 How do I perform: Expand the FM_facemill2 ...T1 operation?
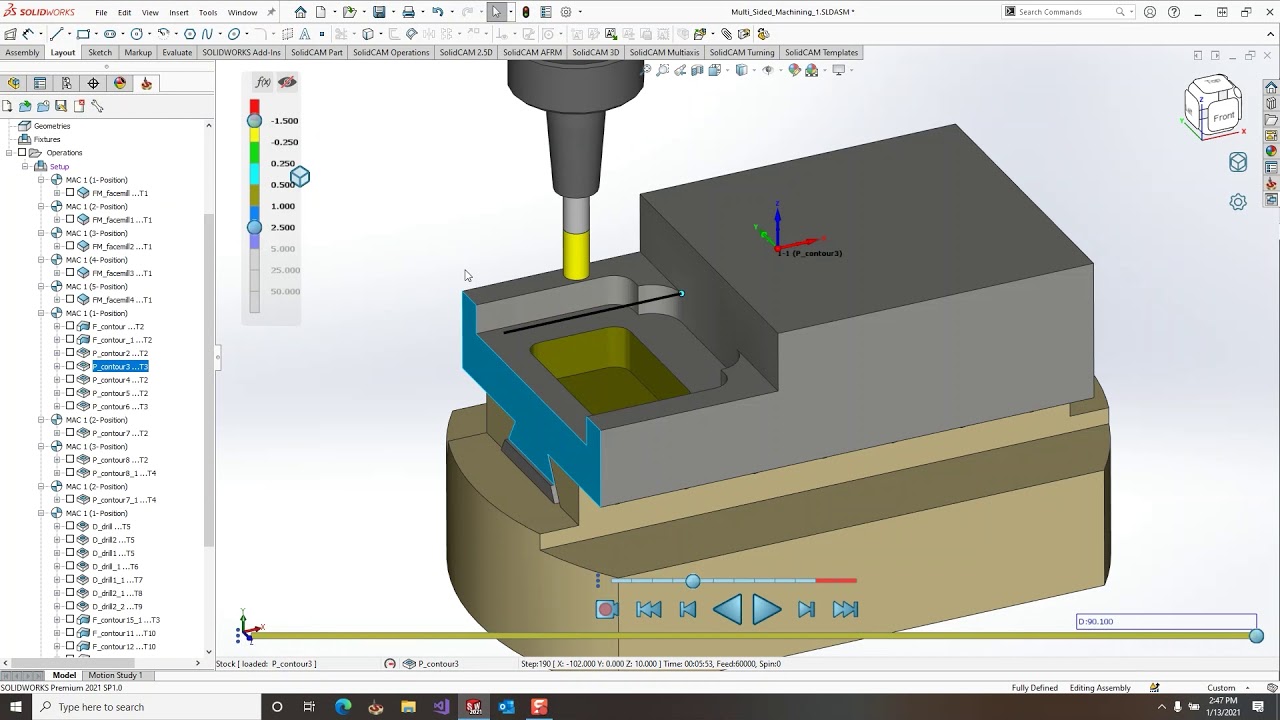pos(57,246)
